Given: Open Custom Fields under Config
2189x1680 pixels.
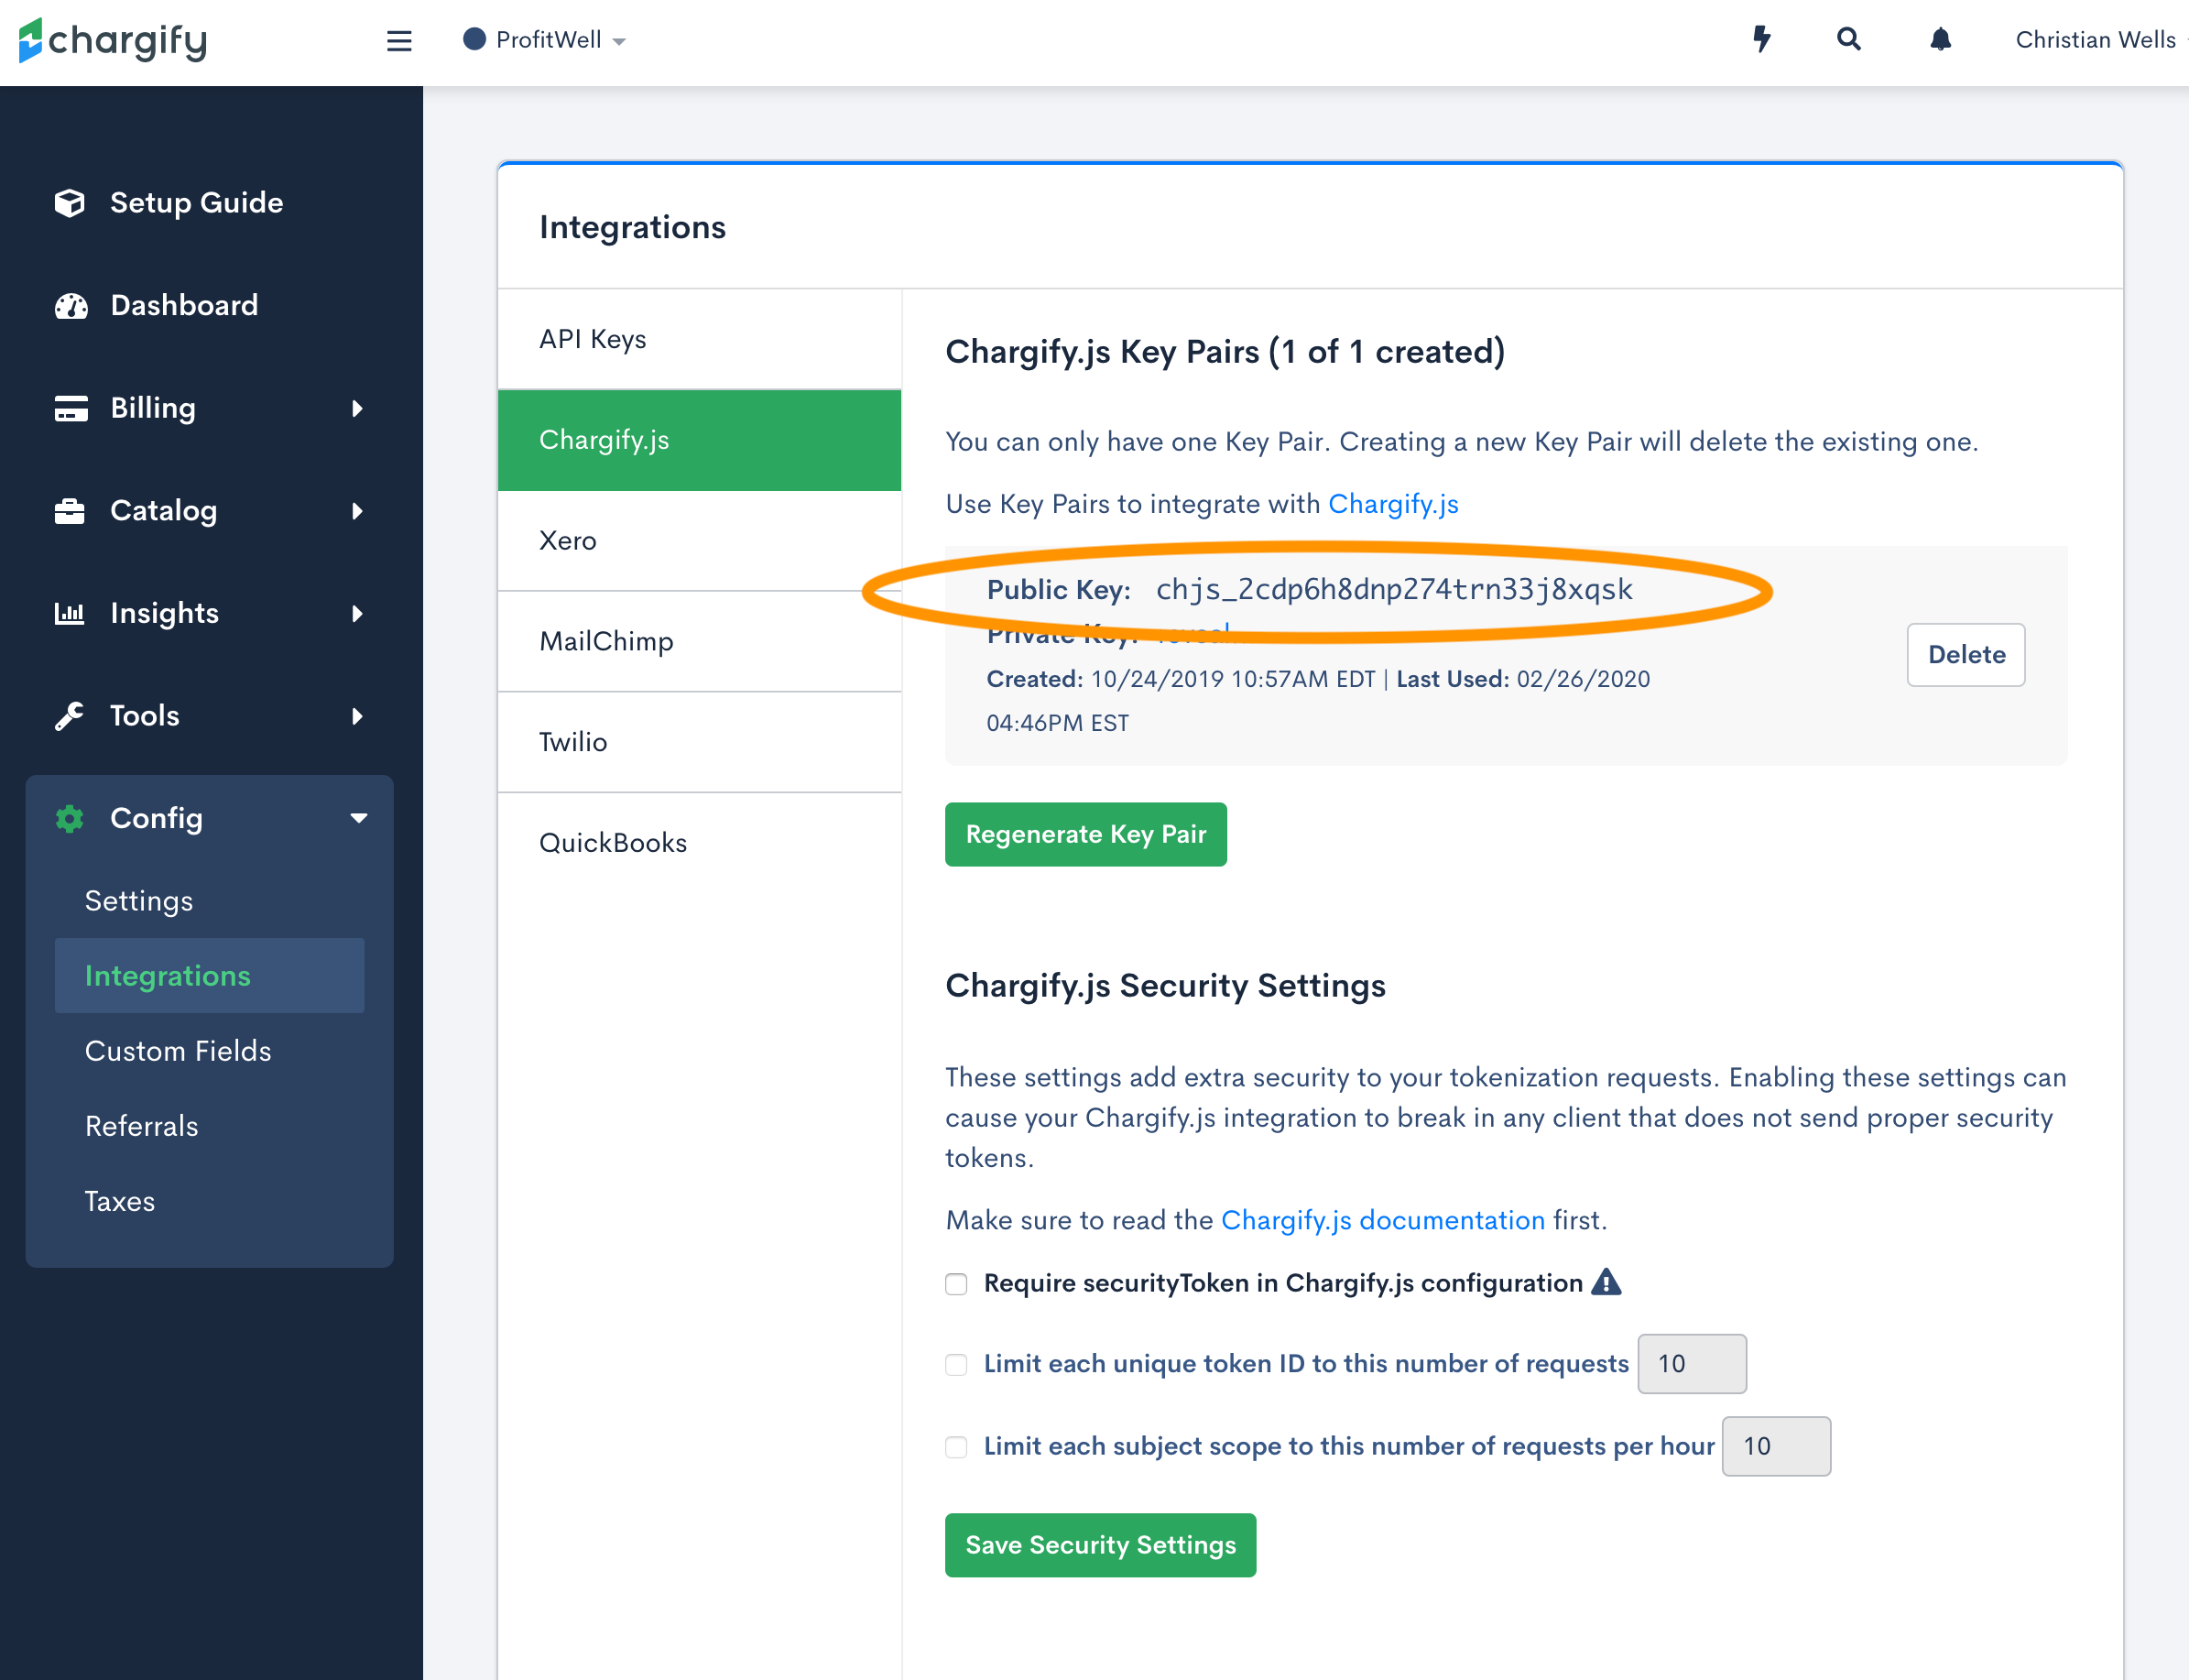Looking at the screenshot, I should pos(178,1051).
